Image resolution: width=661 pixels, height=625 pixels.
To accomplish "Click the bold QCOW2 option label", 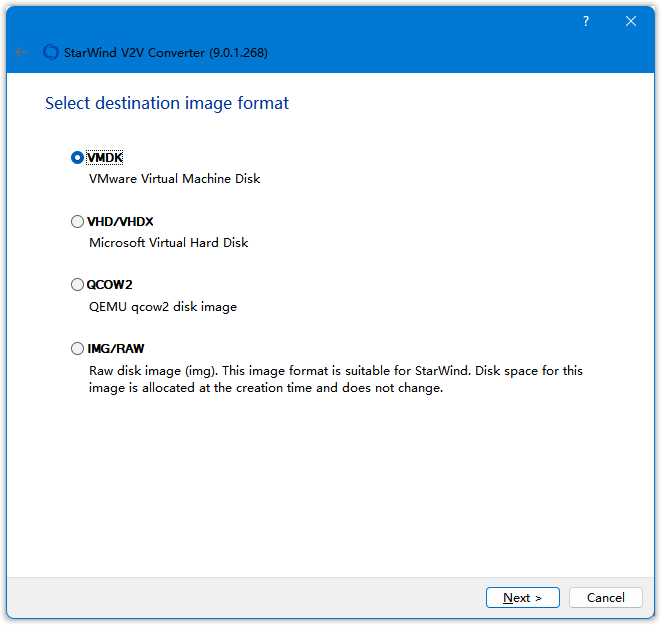I will pos(110,285).
